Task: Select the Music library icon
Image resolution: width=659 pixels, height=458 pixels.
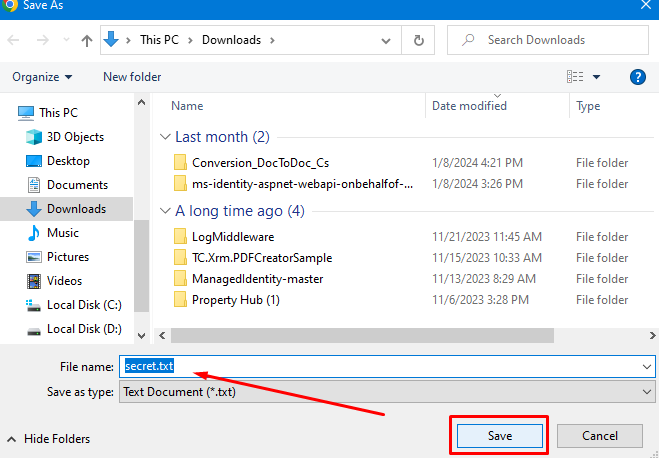Action: coord(33,233)
